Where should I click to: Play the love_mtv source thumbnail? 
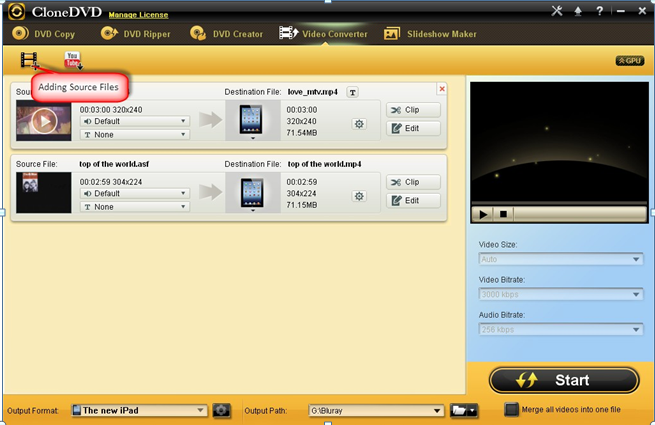(x=44, y=121)
